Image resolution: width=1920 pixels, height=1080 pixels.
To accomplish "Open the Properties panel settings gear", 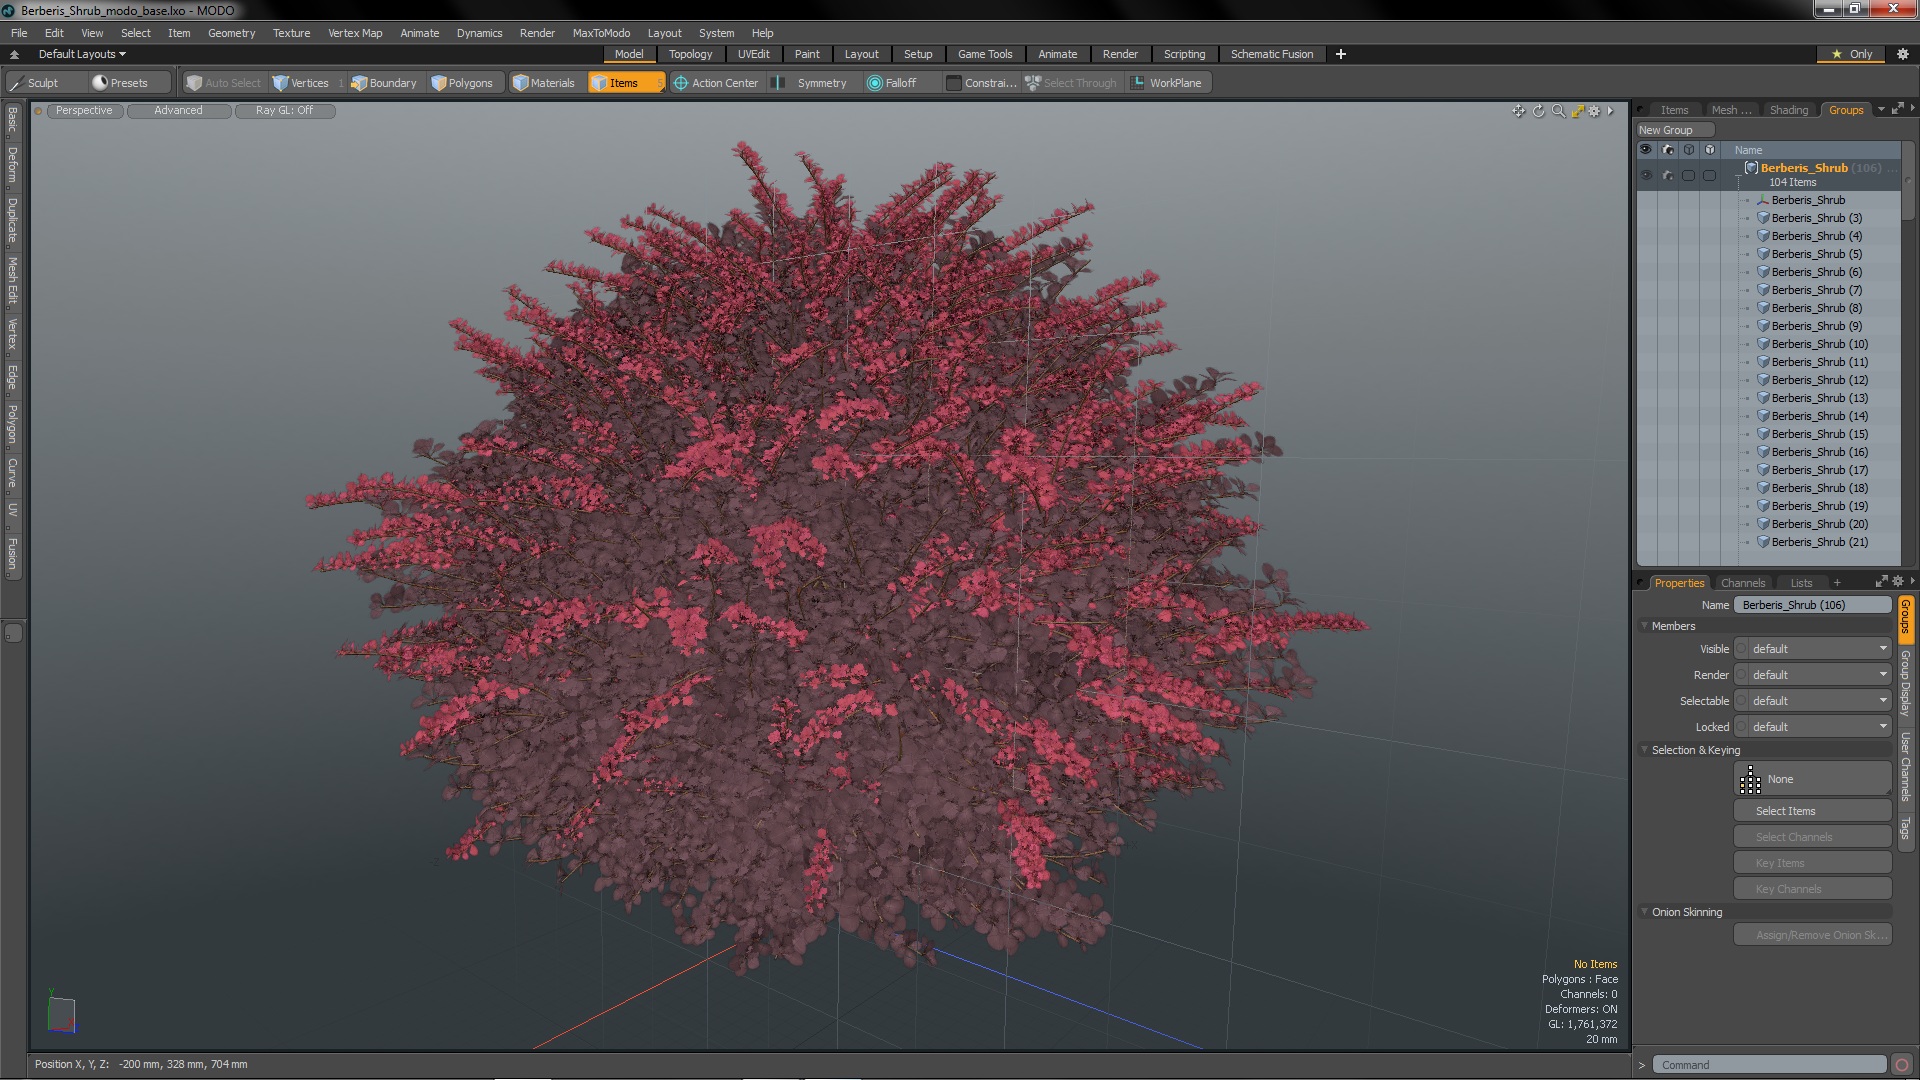I will (x=1897, y=582).
